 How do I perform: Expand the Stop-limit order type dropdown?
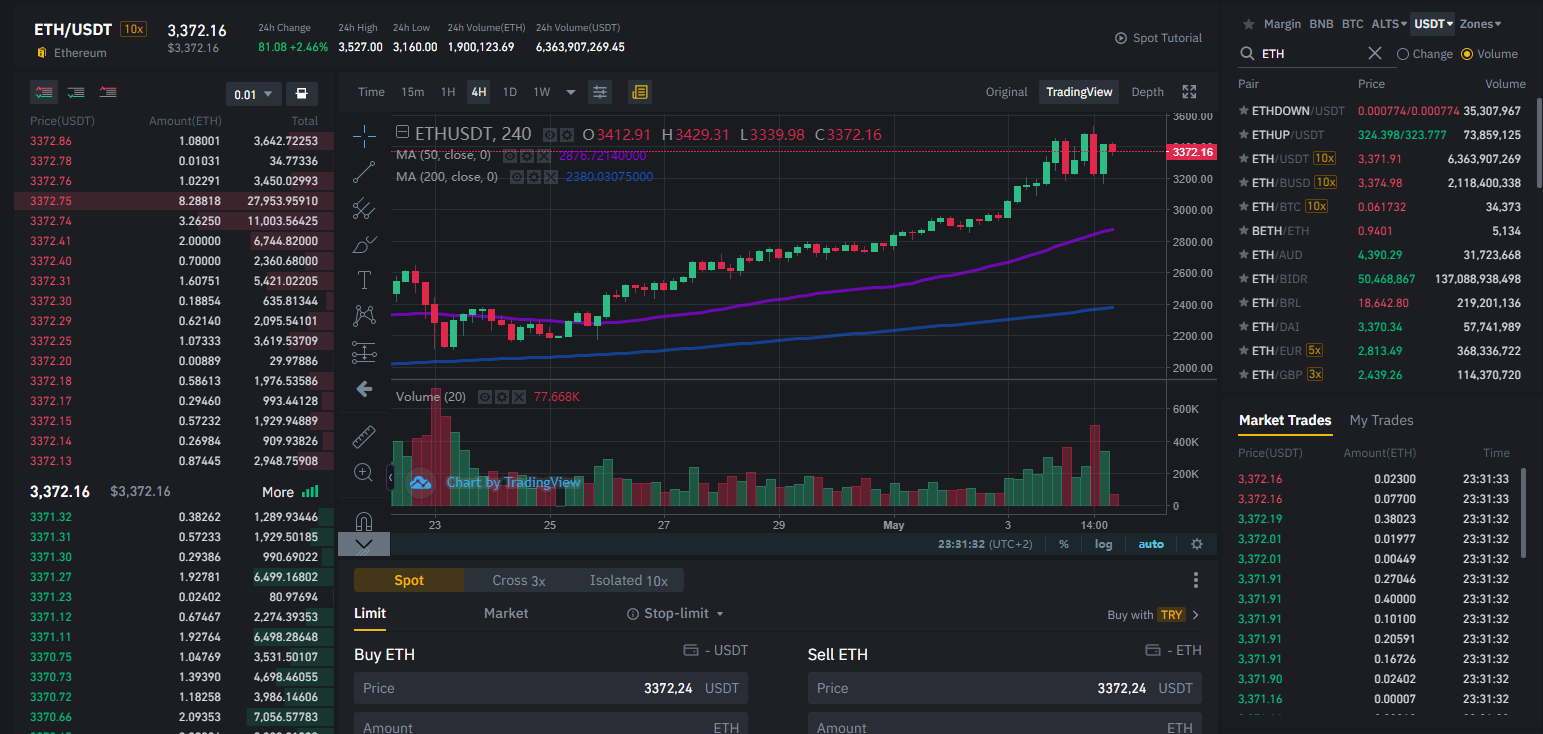675,613
